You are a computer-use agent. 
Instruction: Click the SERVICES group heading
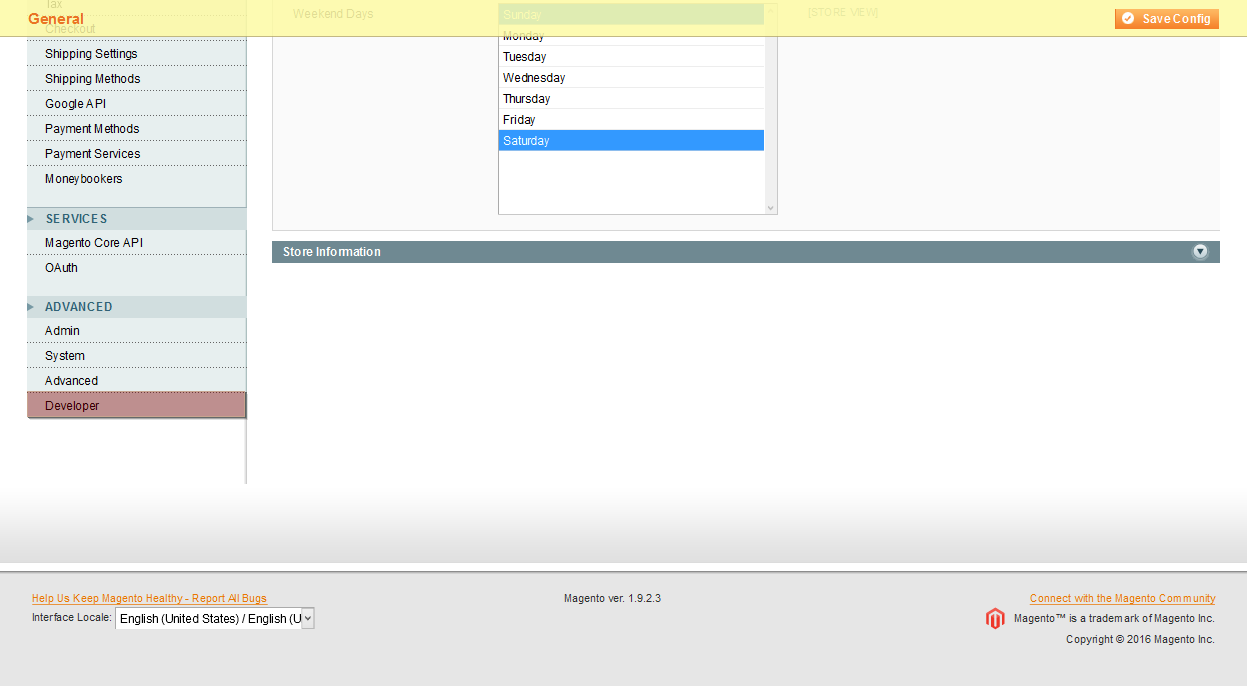137,219
